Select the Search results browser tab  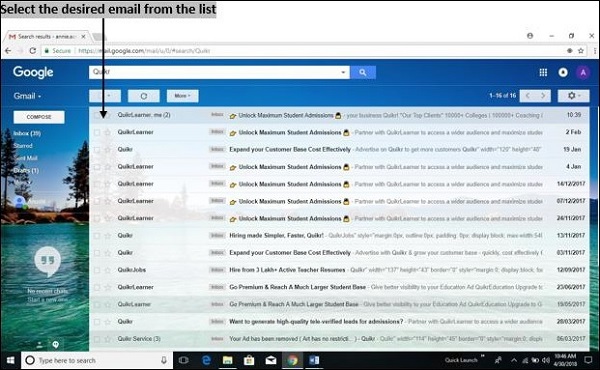[46, 37]
